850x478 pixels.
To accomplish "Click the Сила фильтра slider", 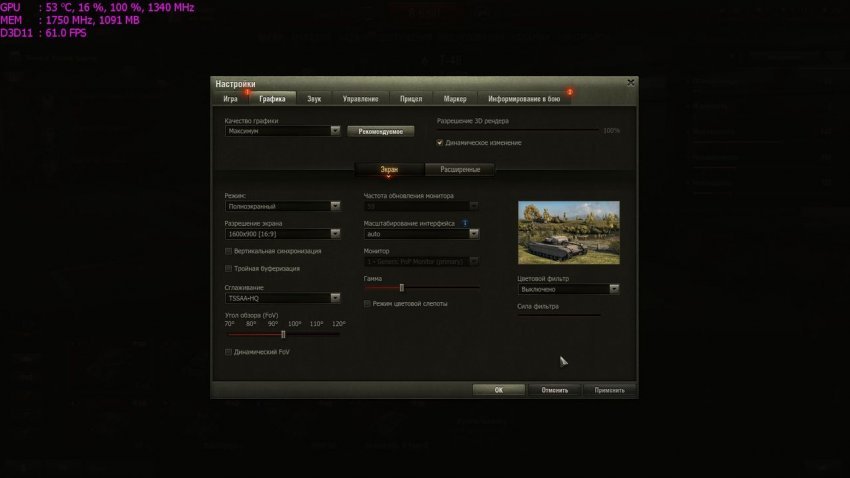I will 559,315.
